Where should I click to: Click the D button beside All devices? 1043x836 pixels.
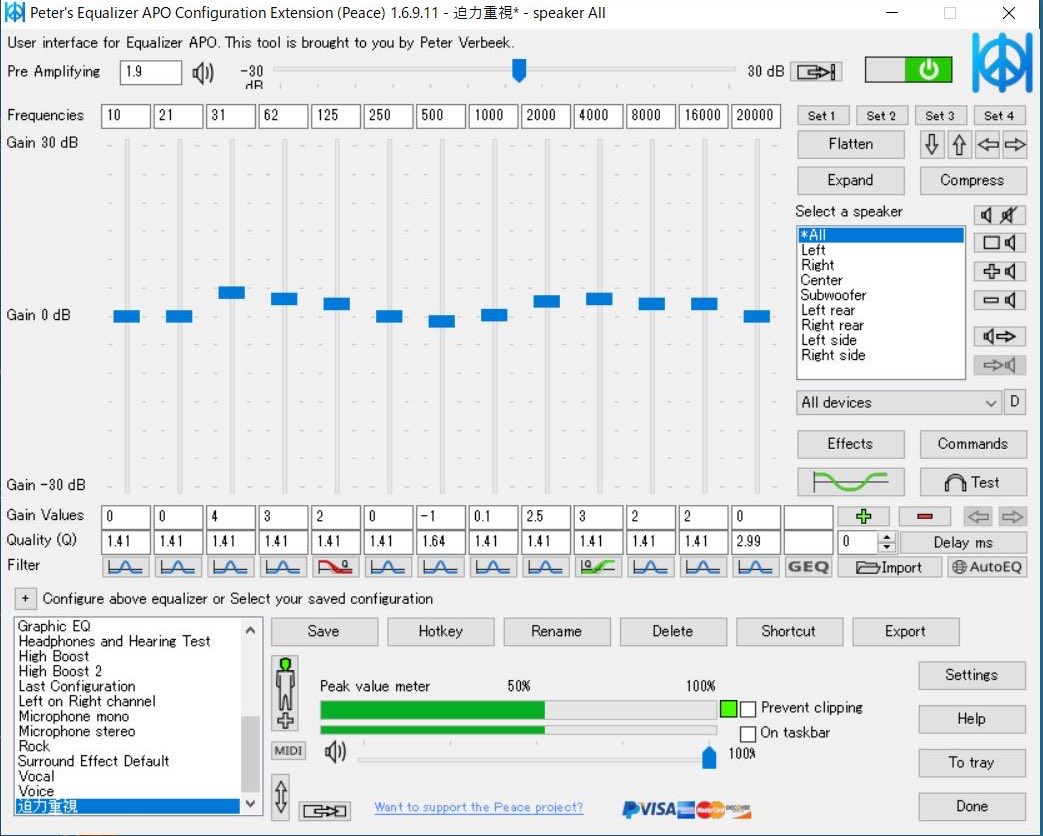point(1014,402)
